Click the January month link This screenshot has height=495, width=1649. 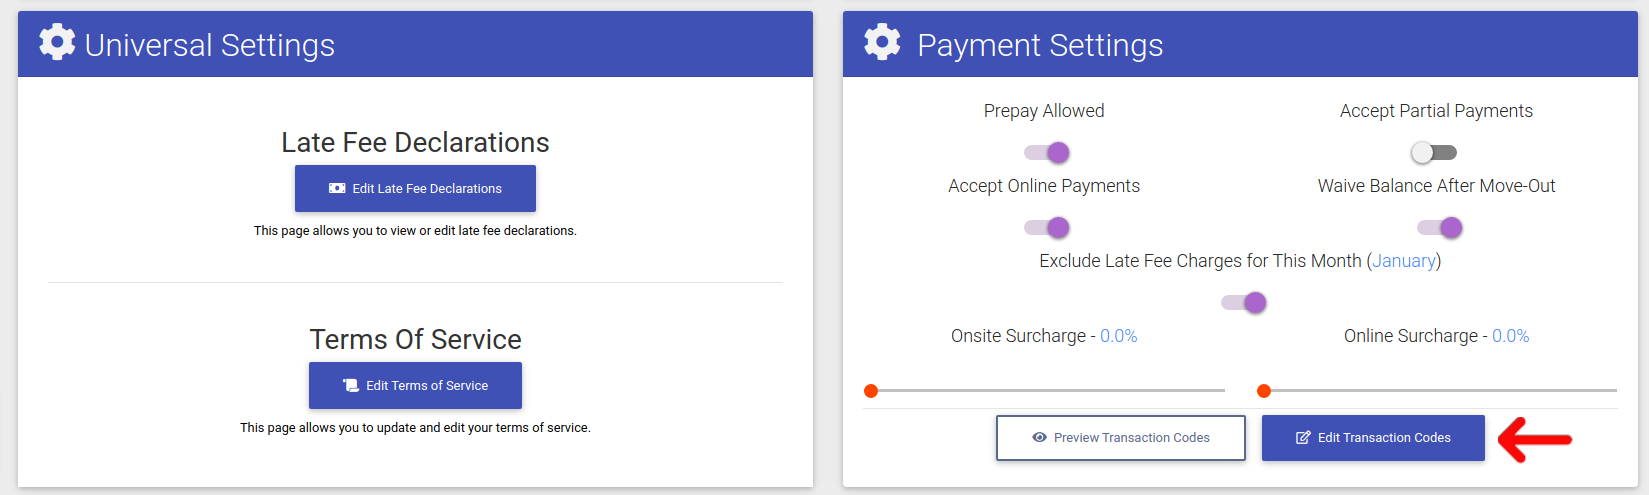1404,261
